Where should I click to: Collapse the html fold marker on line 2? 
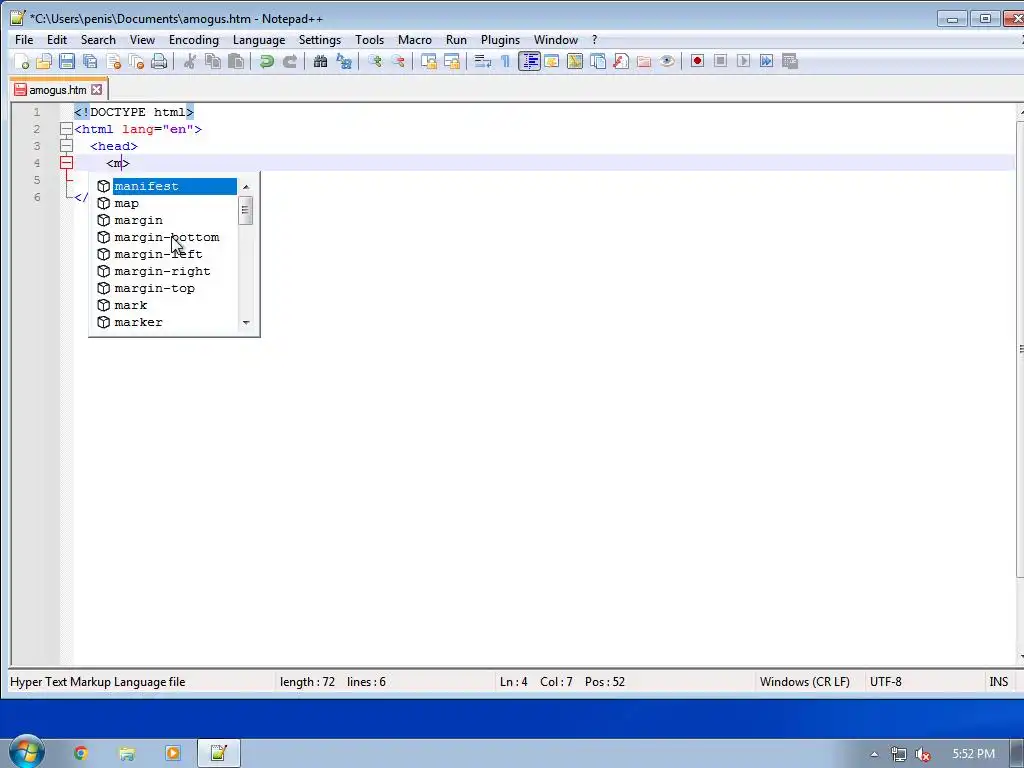[66, 129]
